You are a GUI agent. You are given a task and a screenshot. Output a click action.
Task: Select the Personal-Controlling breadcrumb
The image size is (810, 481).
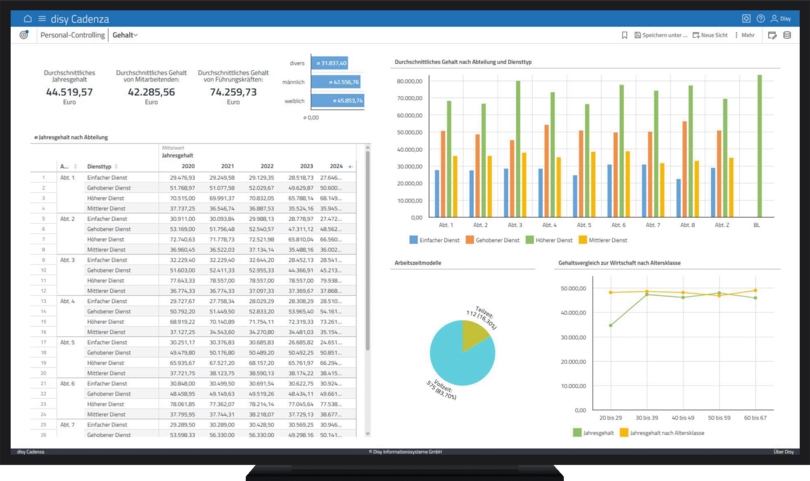point(72,35)
